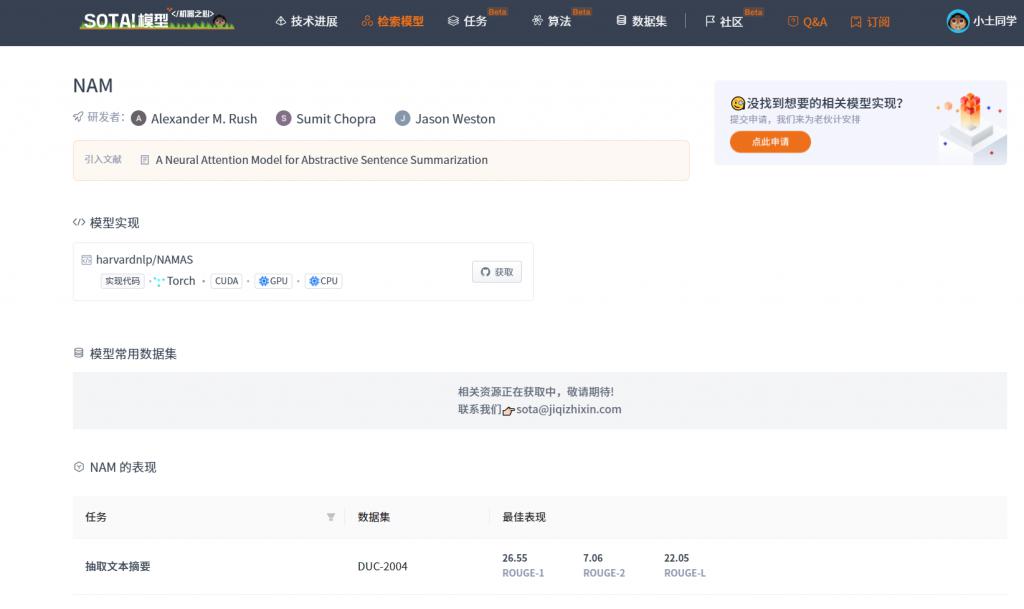This screenshot has width=1024, height=609.
Task: Click the 算法 atom icon
Action: tap(537, 21)
